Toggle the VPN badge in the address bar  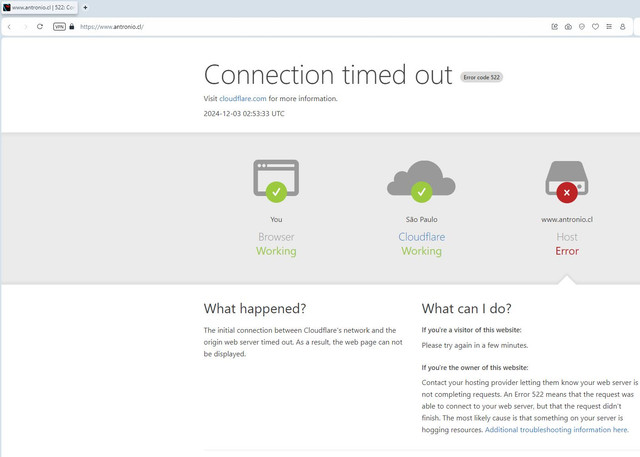(x=59, y=27)
